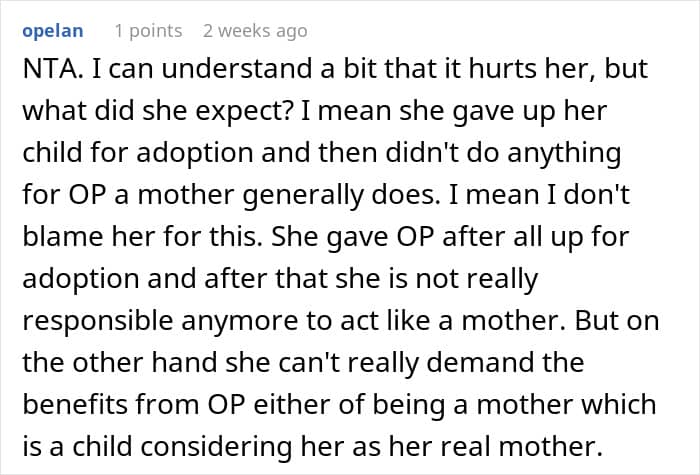Click the words 'responsible anymore'
This screenshot has height=475, width=700.
pos(161,321)
